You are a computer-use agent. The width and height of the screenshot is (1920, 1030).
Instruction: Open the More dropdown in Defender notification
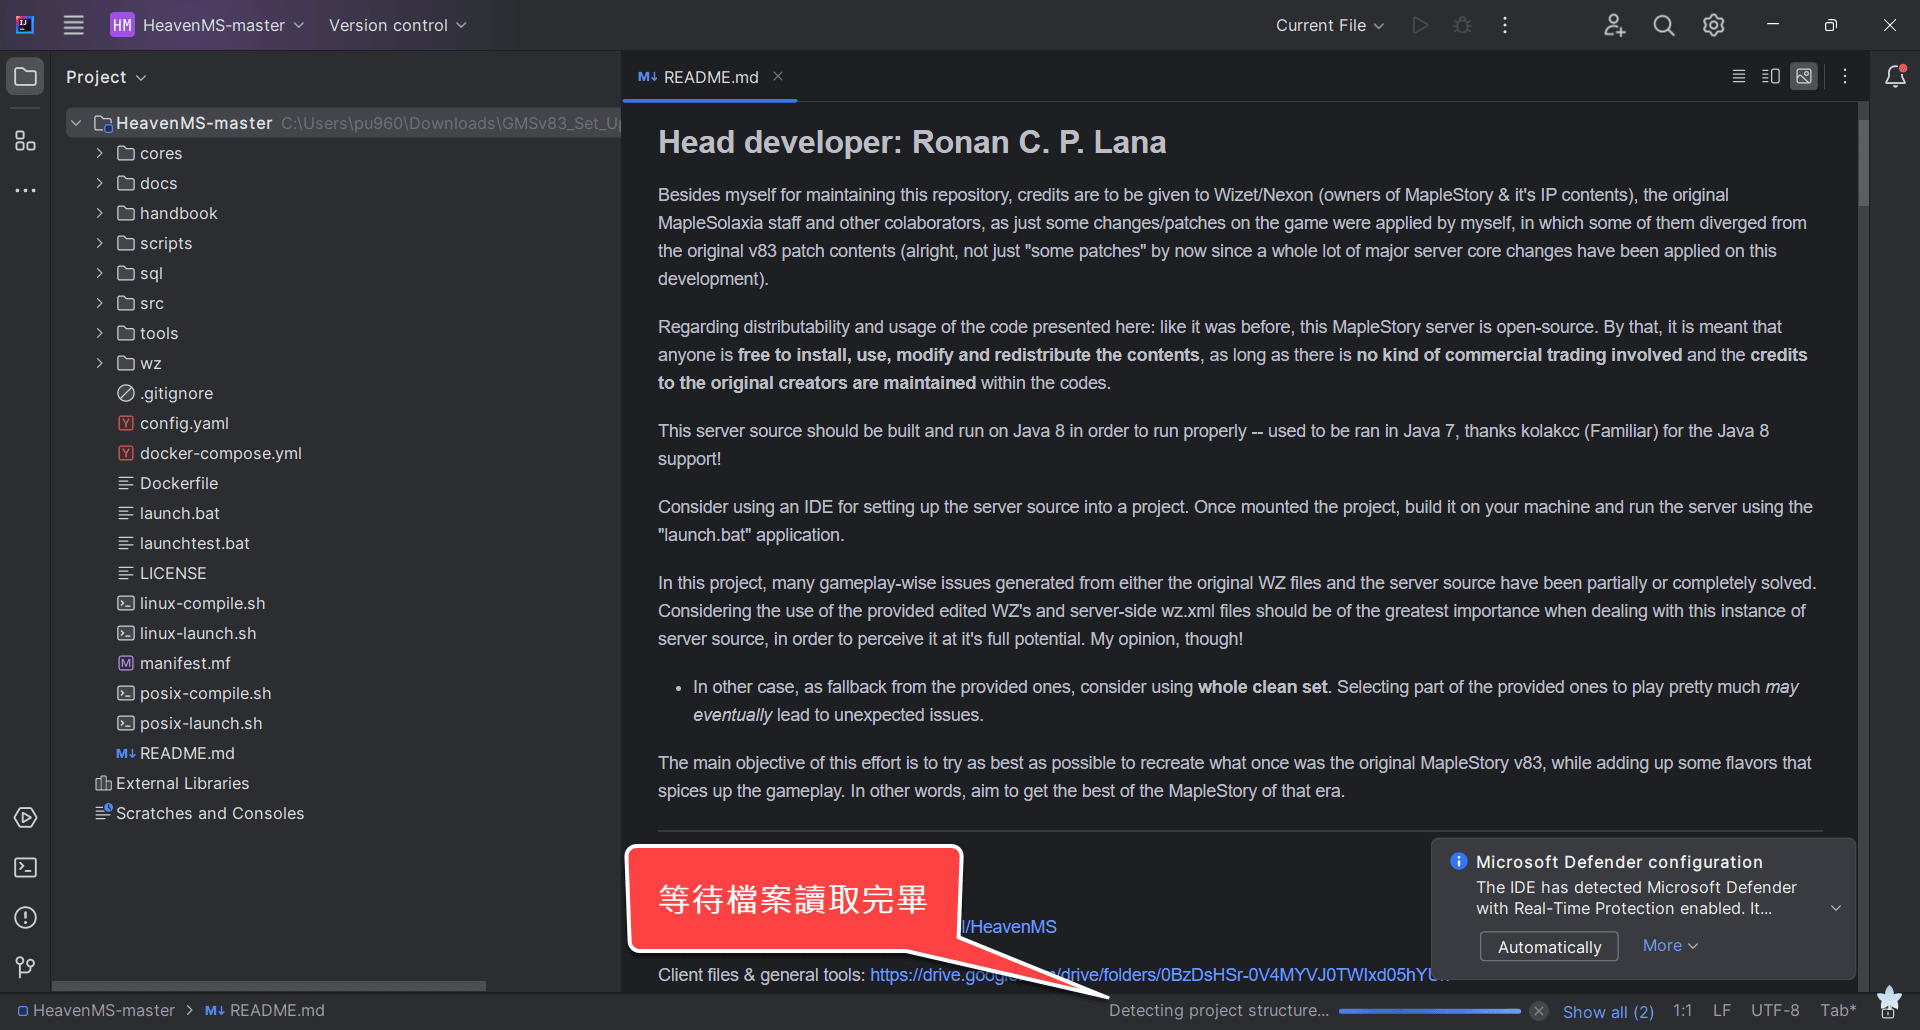point(1670,946)
